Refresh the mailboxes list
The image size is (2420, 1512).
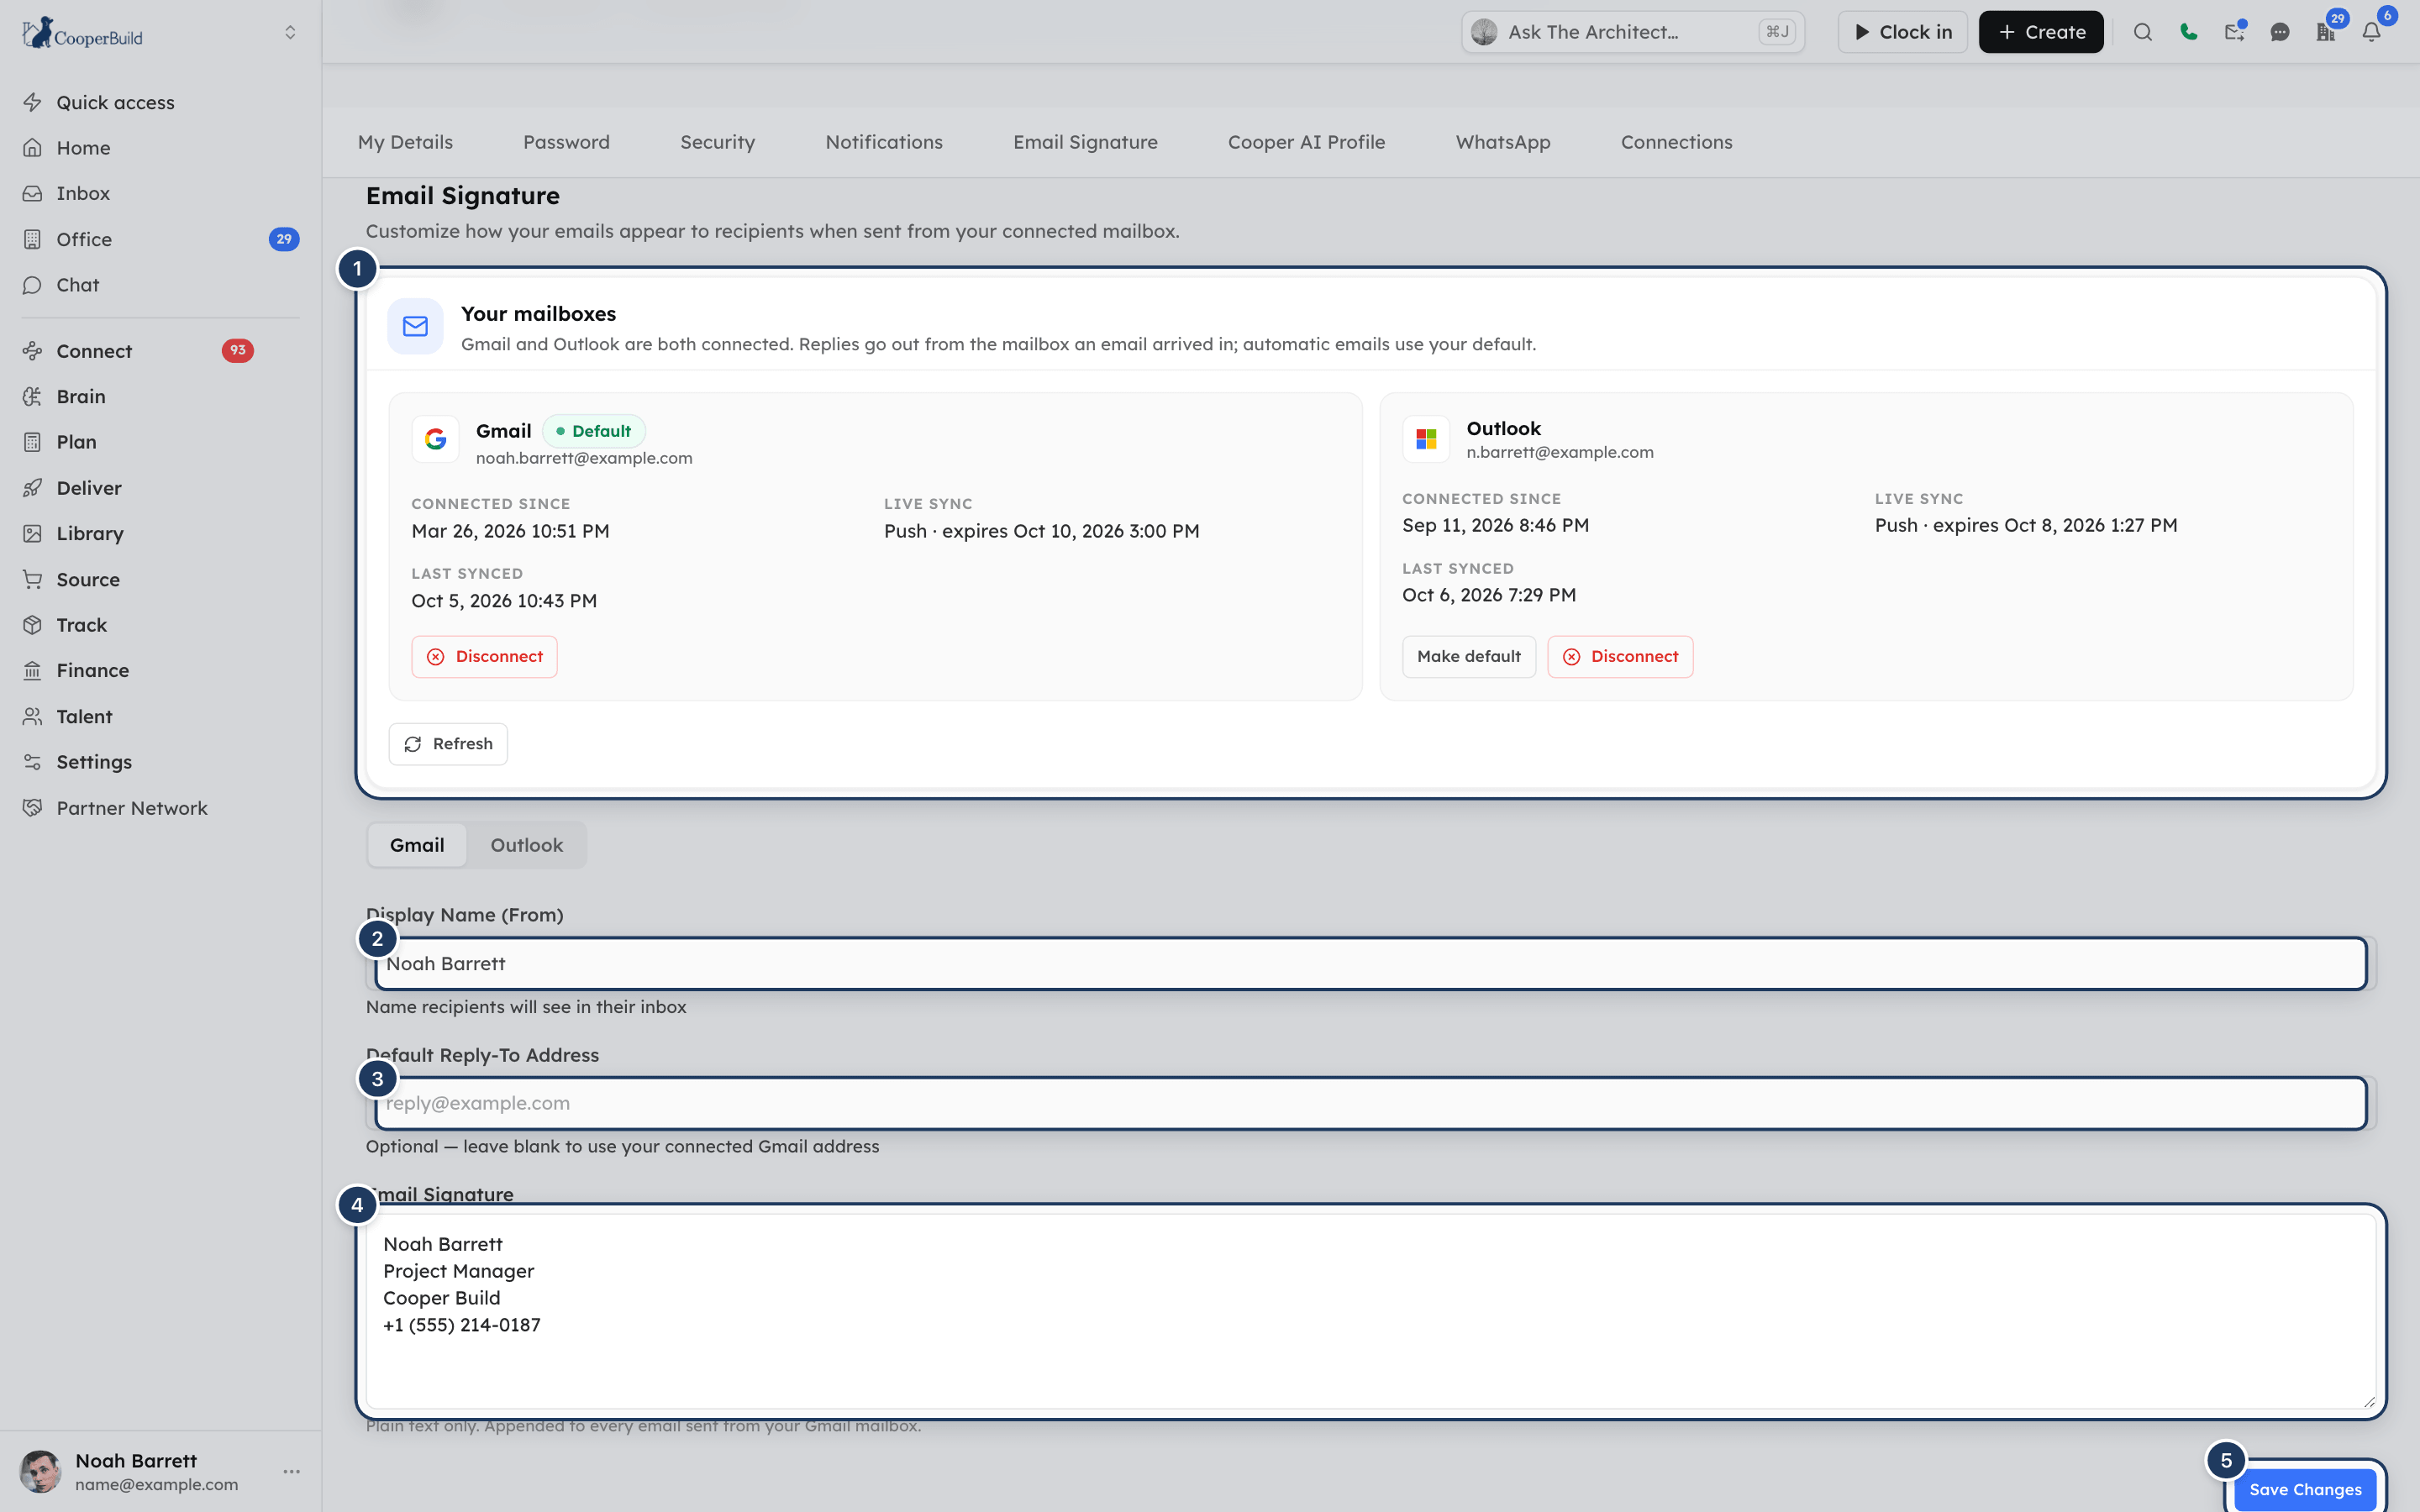[x=448, y=744]
